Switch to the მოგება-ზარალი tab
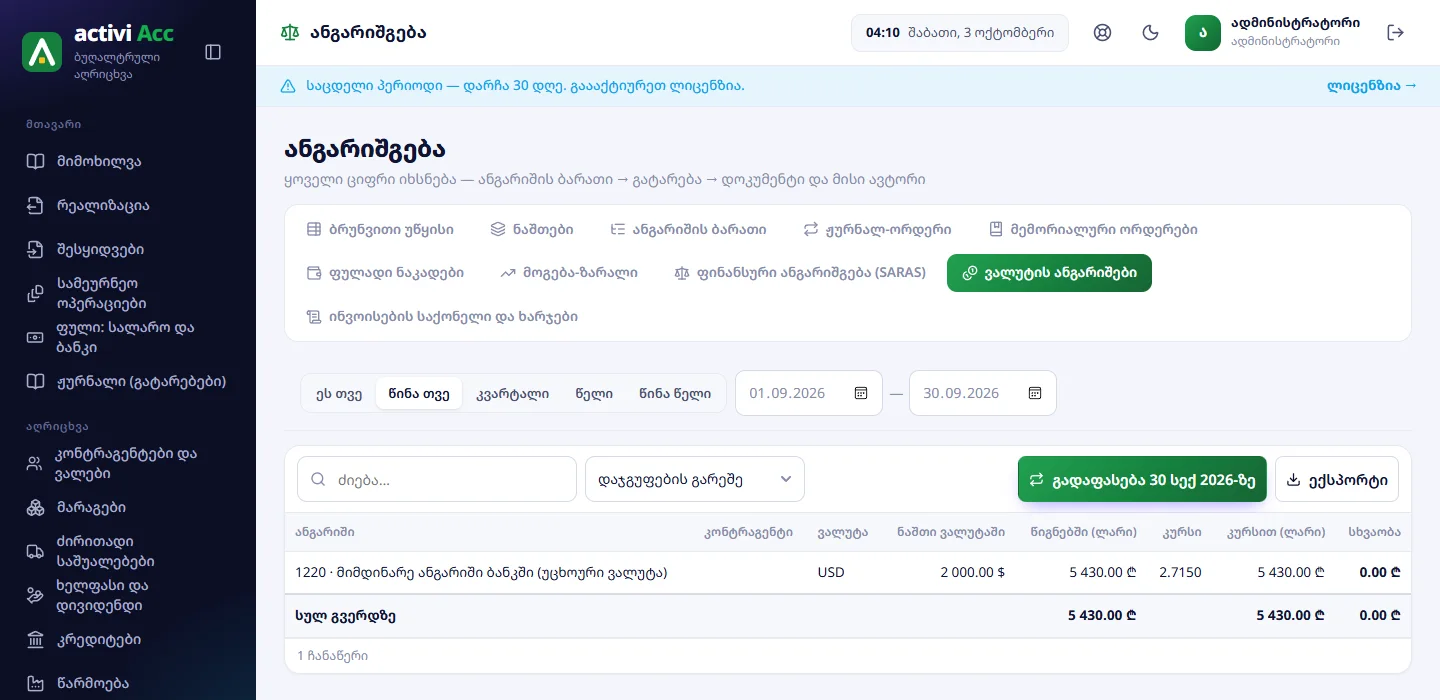This screenshot has width=1440, height=700. tap(569, 272)
